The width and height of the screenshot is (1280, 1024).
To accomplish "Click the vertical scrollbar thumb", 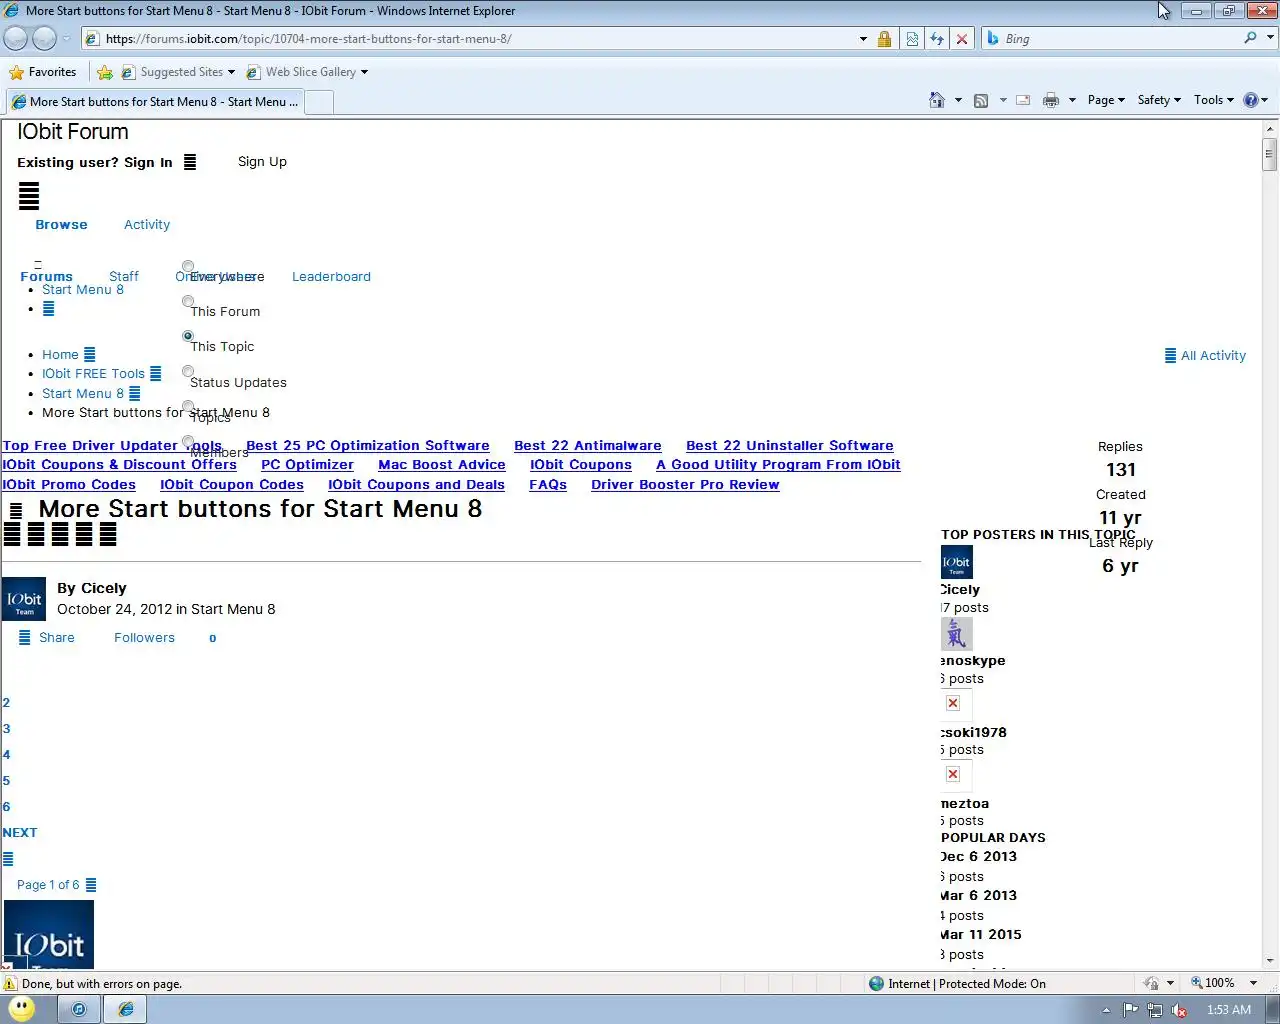I will [1270, 155].
